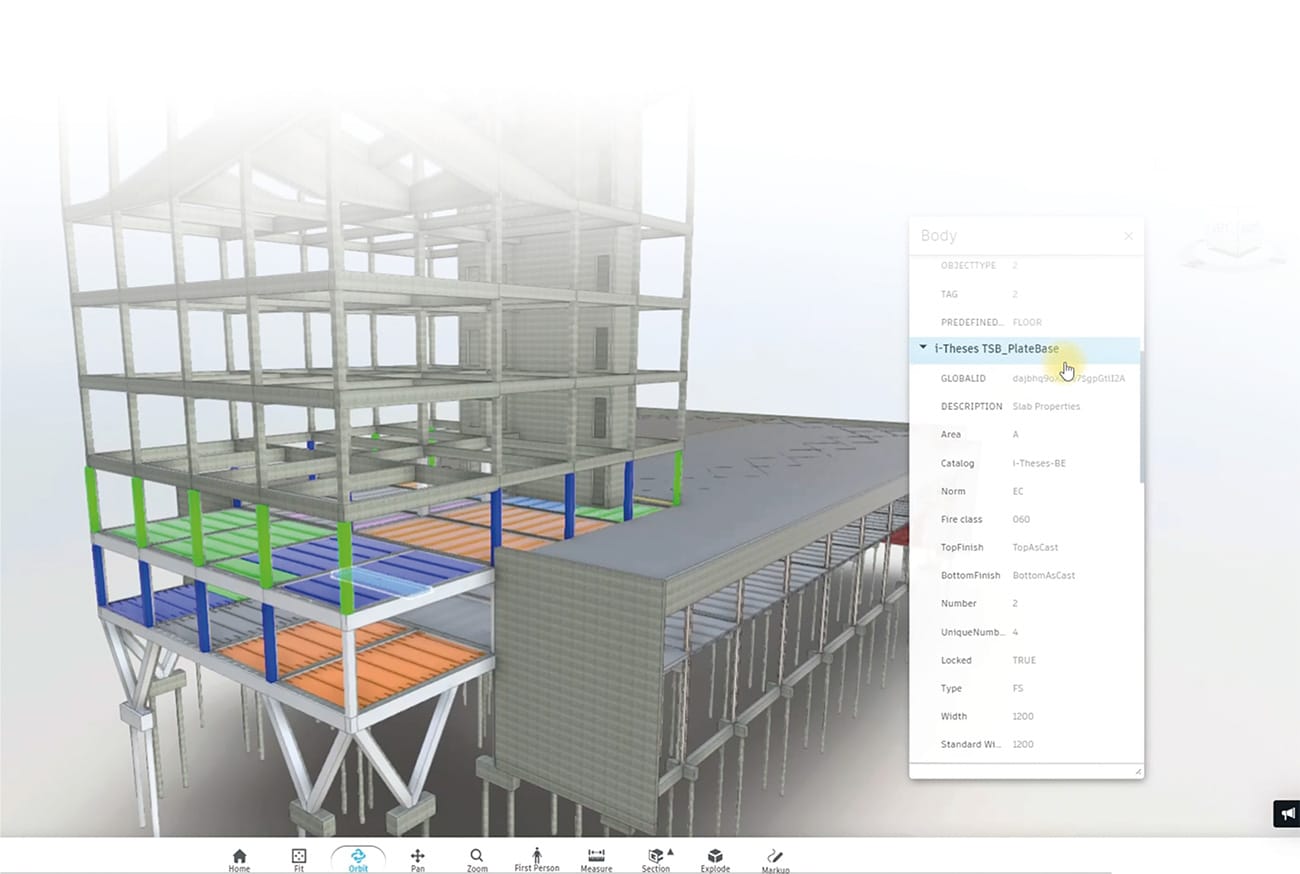Screen dimensions: 1300x874
Task: Select the Fire class property row
Action: pos(1025,519)
